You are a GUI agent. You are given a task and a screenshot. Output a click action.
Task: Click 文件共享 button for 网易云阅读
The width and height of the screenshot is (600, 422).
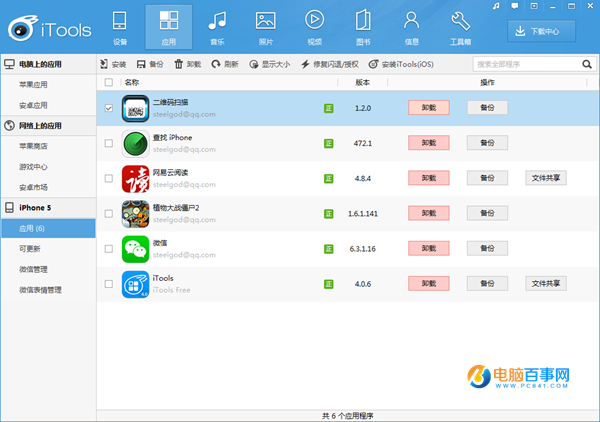click(546, 178)
